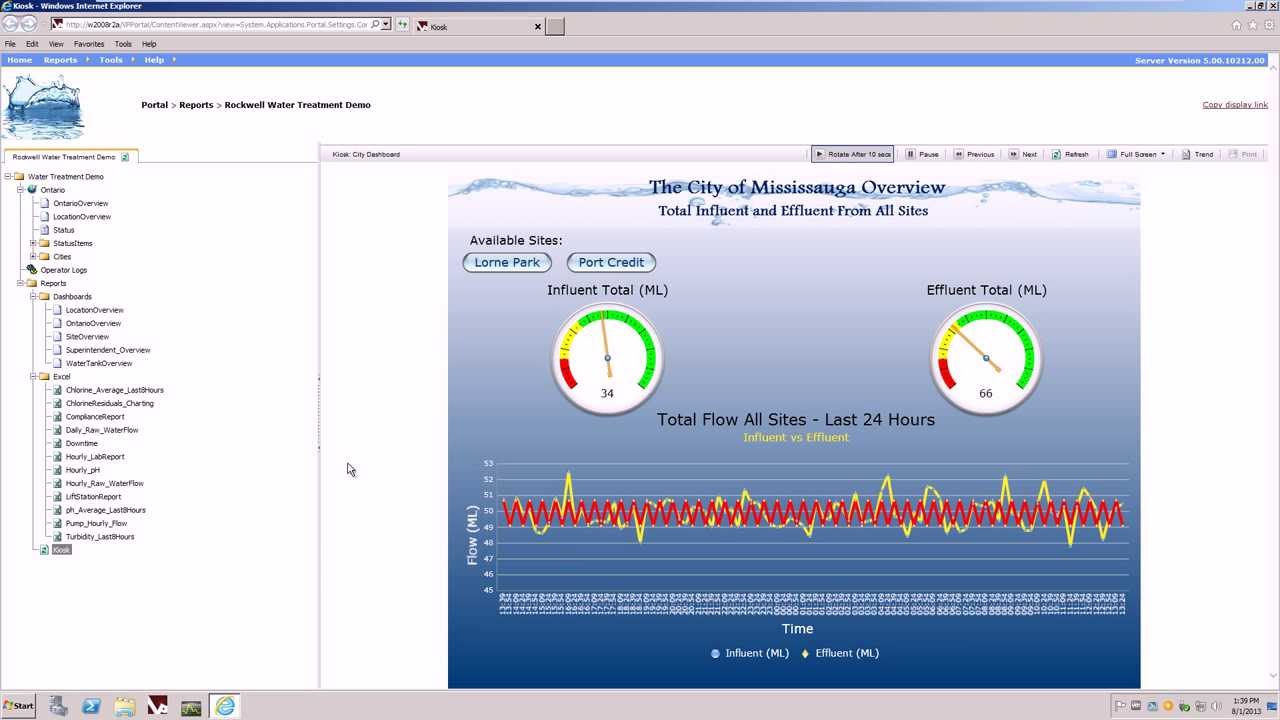The image size is (1280, 720).
Task: Open the browser View menu
Action: (x=56, y=44)
